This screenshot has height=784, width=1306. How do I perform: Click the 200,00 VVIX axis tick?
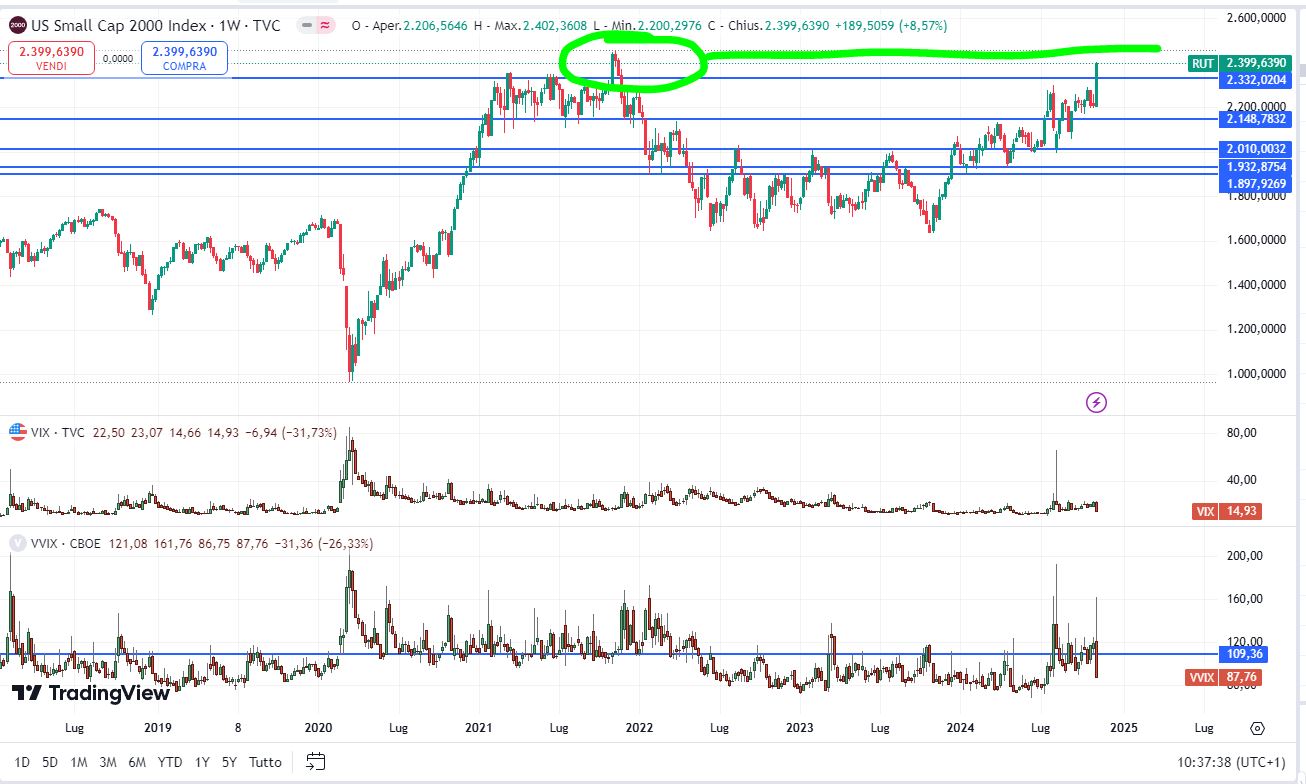tap(1243, 556)
